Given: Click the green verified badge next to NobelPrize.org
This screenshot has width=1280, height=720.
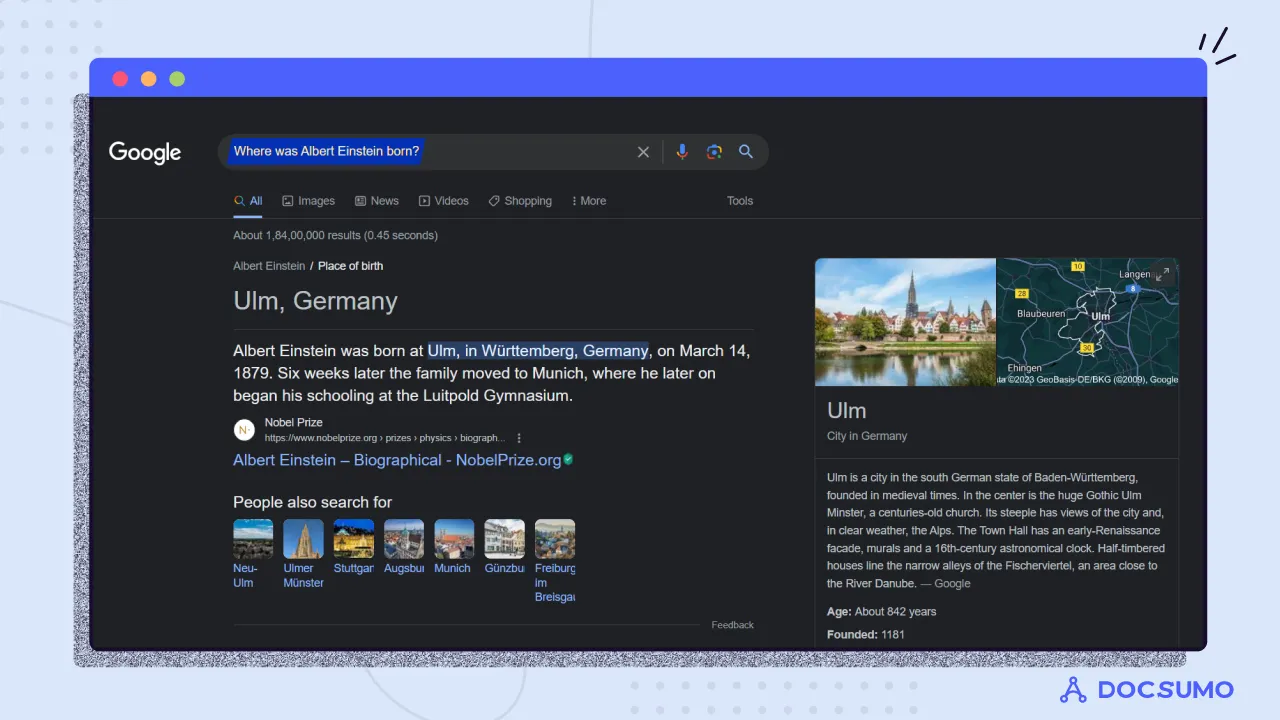Looking at the screenshot, I should point(568,460).
